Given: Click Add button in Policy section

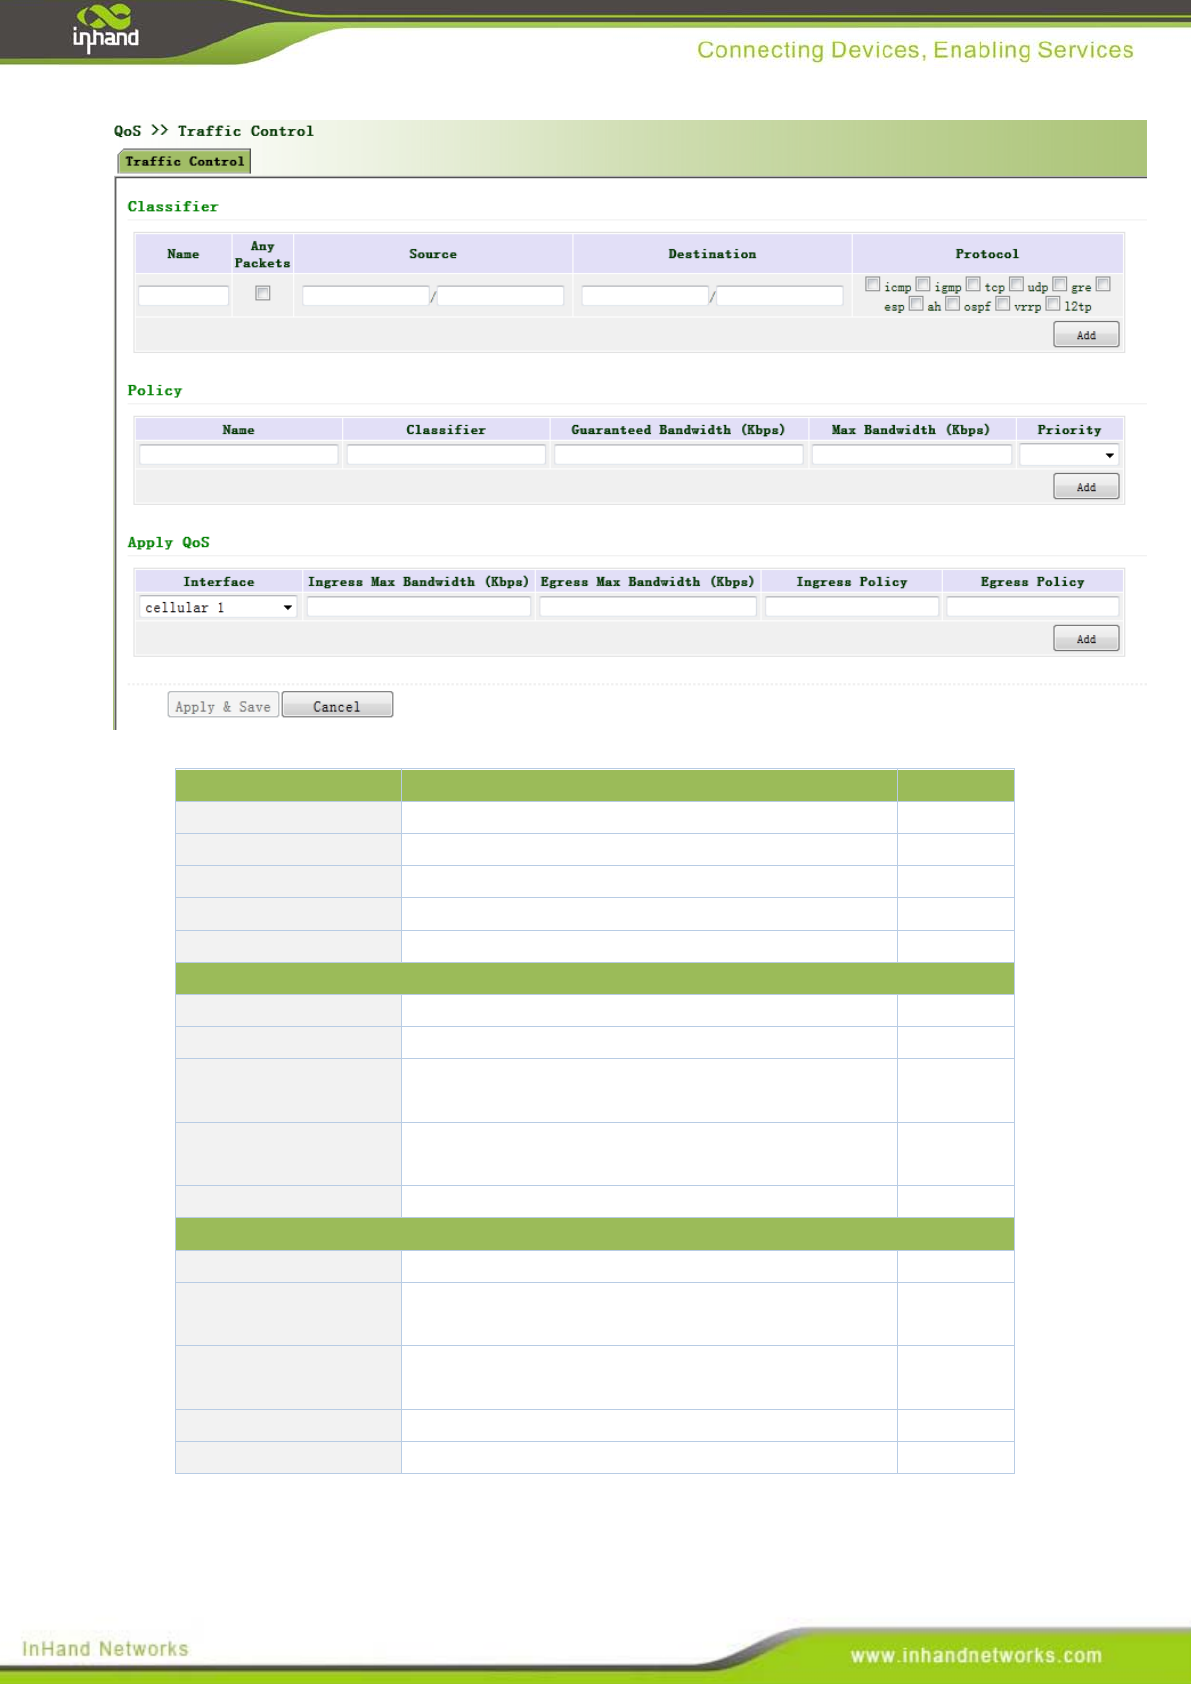Looking at the screenshot, I should coord(1086,487).
